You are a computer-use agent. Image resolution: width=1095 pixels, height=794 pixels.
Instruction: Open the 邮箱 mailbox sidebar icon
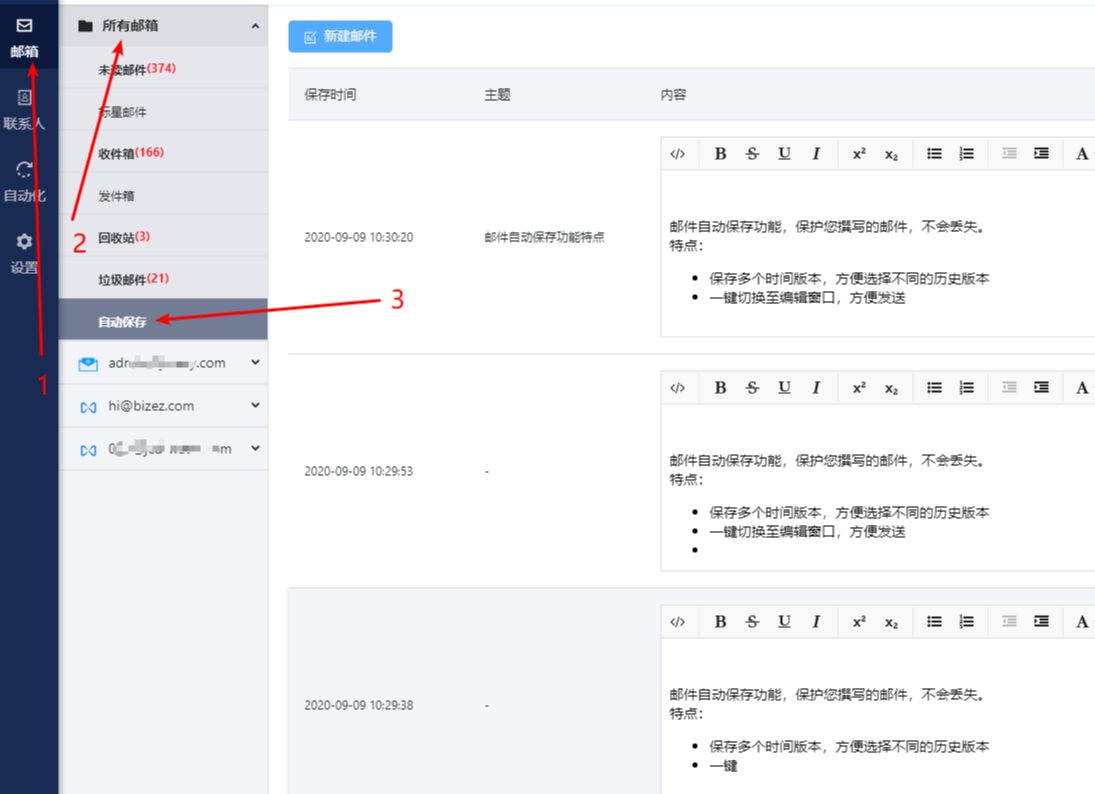click(x=26, y=37)
